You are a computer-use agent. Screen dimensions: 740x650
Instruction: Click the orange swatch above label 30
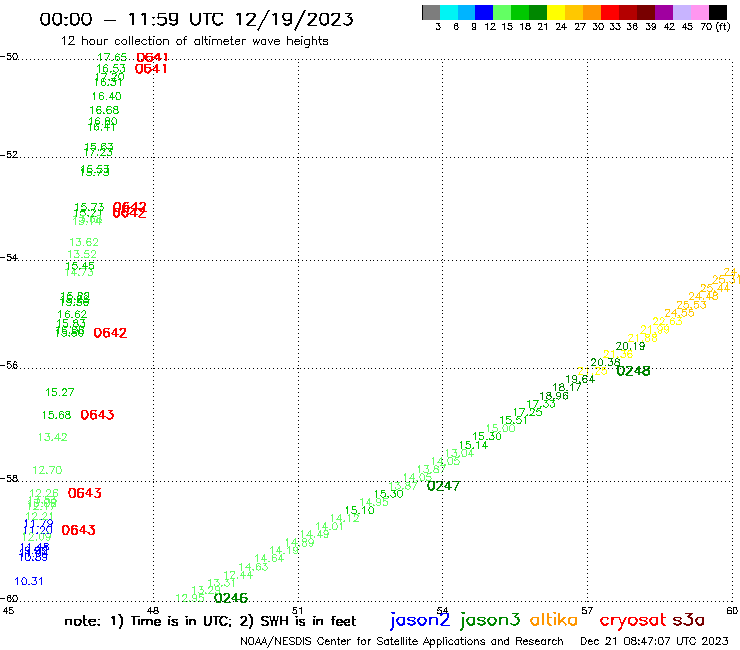click(592, 12)
